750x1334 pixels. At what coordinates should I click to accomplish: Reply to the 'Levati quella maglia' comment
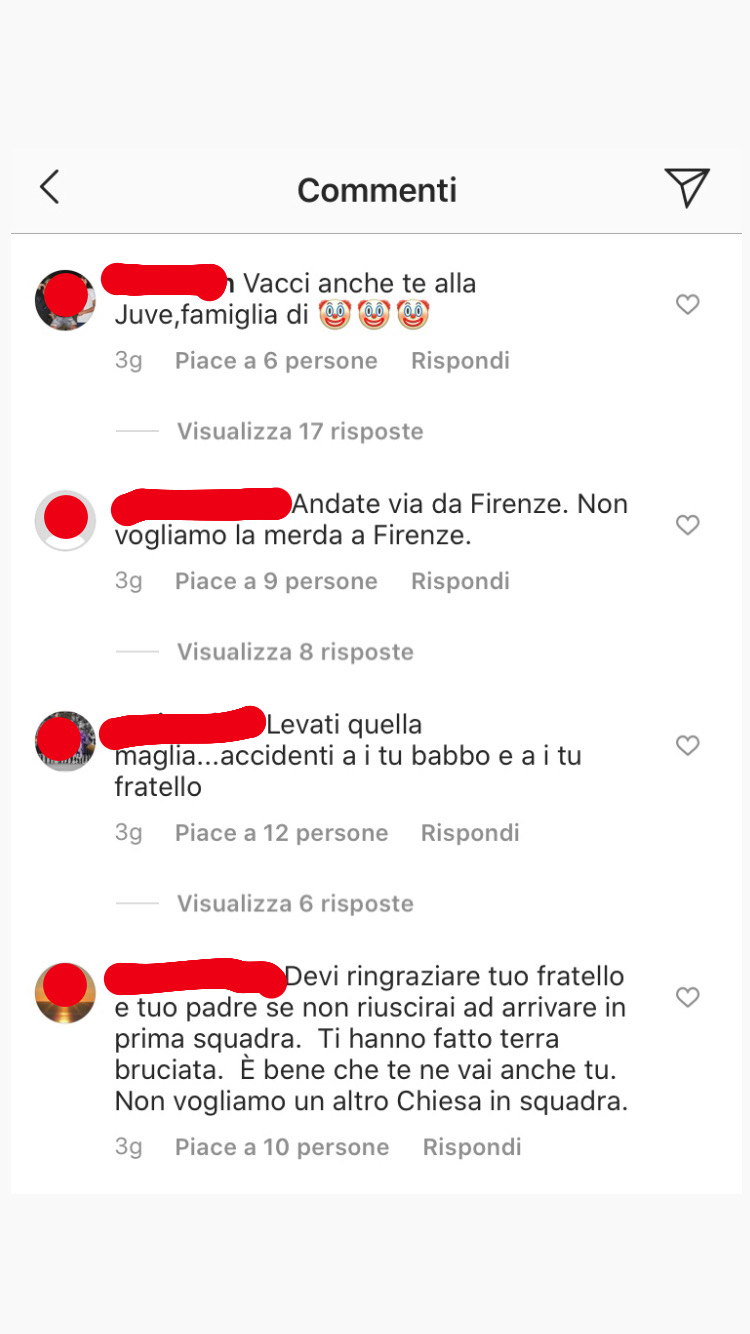coord(470,833)
